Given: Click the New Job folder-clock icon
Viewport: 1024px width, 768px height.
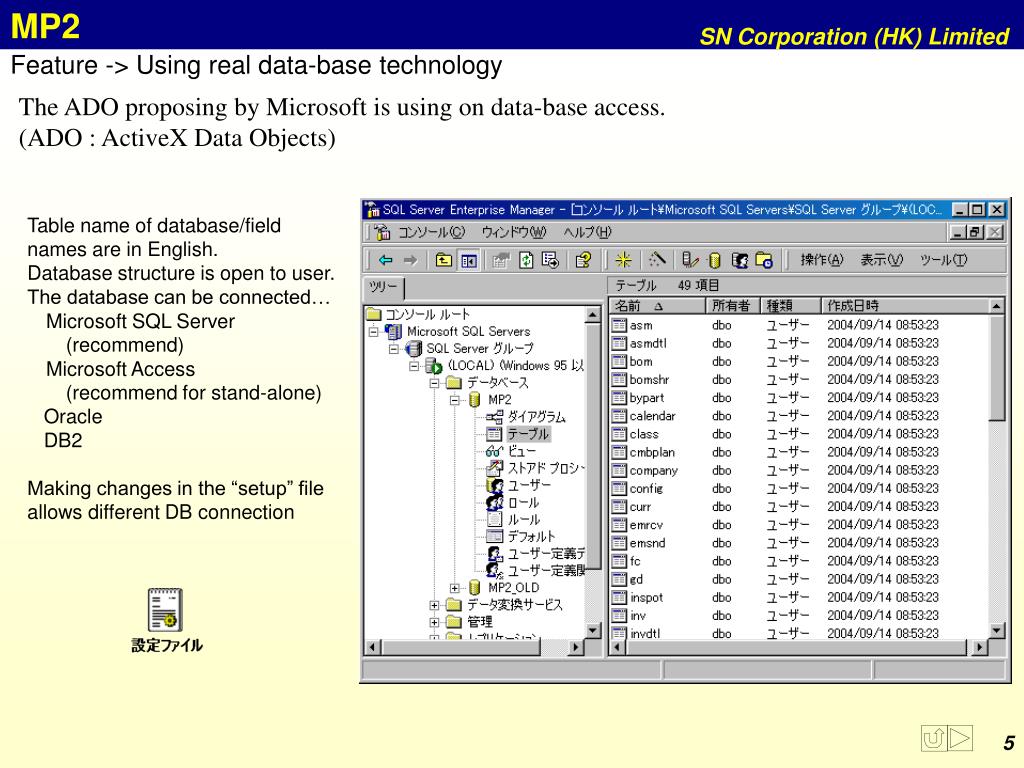Looking at the screenshot, I should (x=764, y=261).
